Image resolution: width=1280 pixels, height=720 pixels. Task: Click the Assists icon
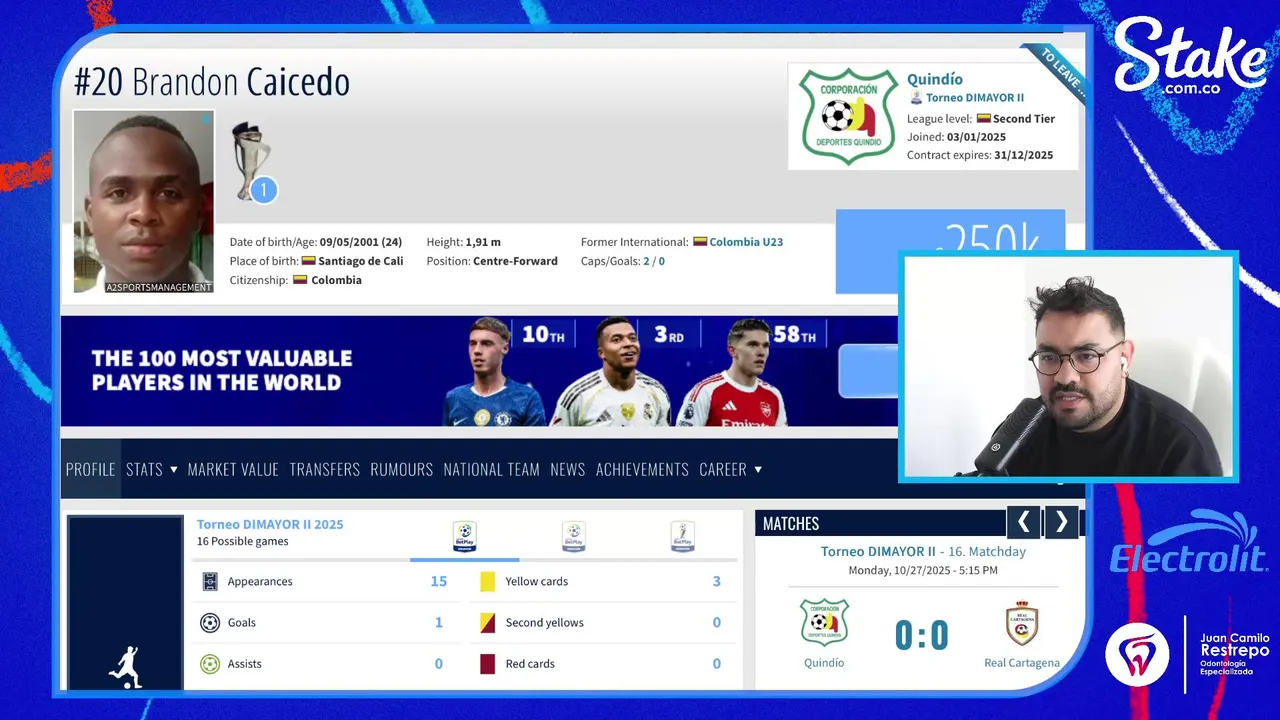pos(210,663)
